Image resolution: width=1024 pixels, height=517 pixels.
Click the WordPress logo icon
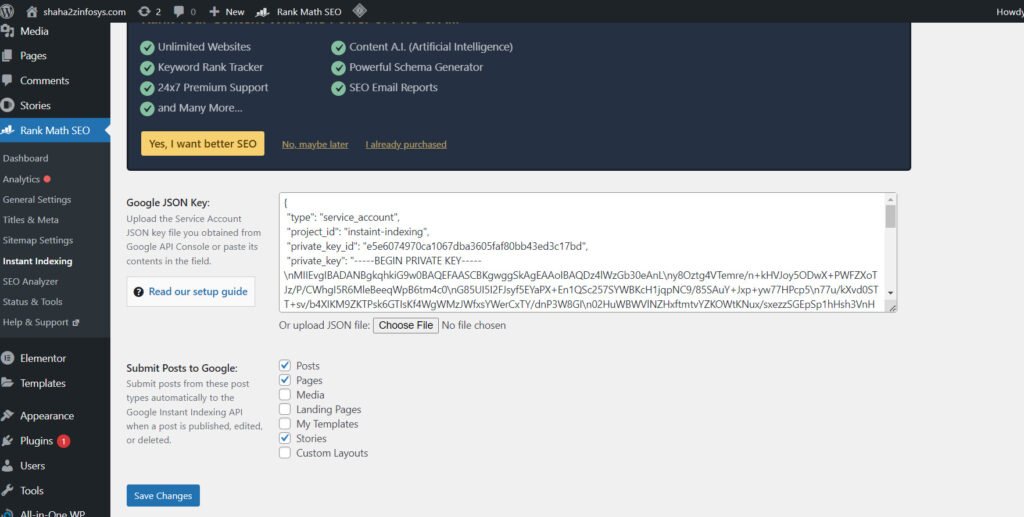[7, 11]
